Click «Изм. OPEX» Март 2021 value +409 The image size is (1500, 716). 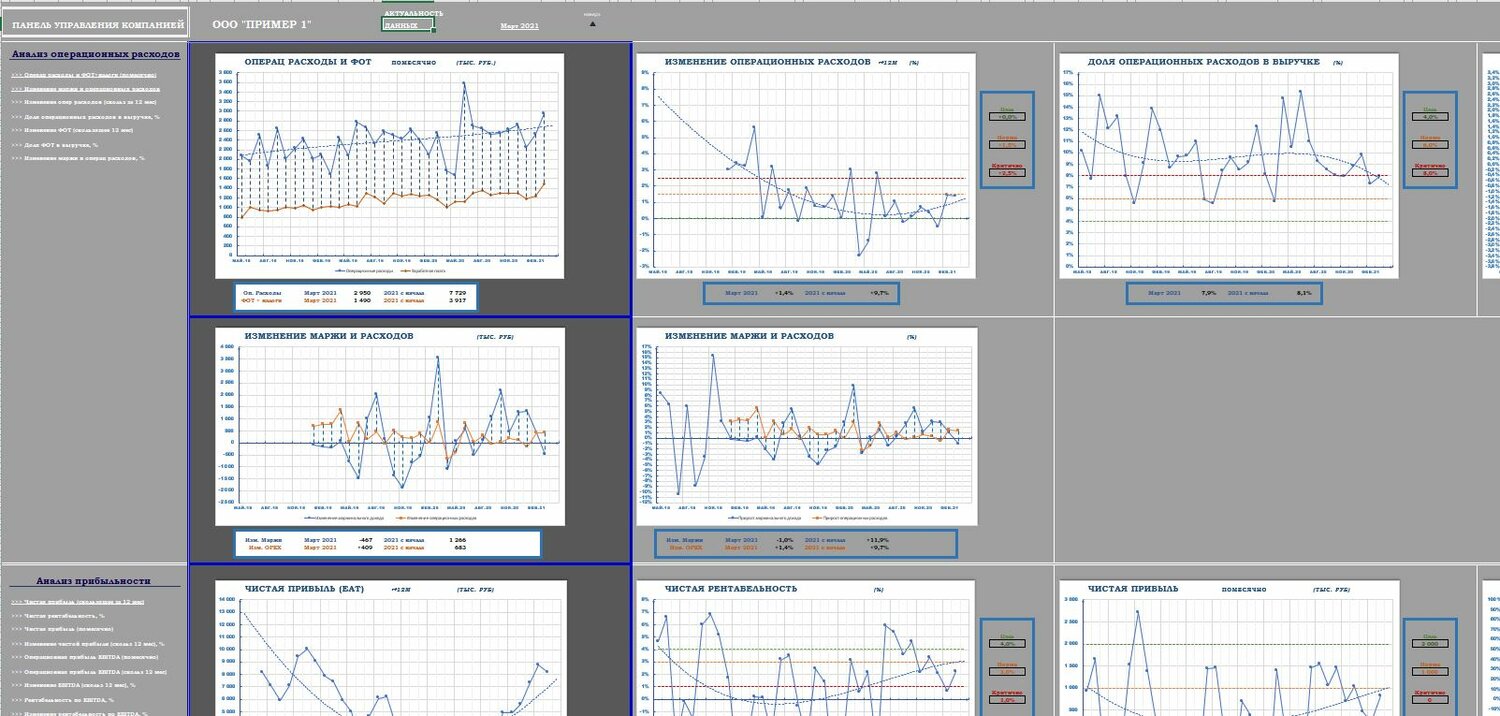tap(364, 547)
